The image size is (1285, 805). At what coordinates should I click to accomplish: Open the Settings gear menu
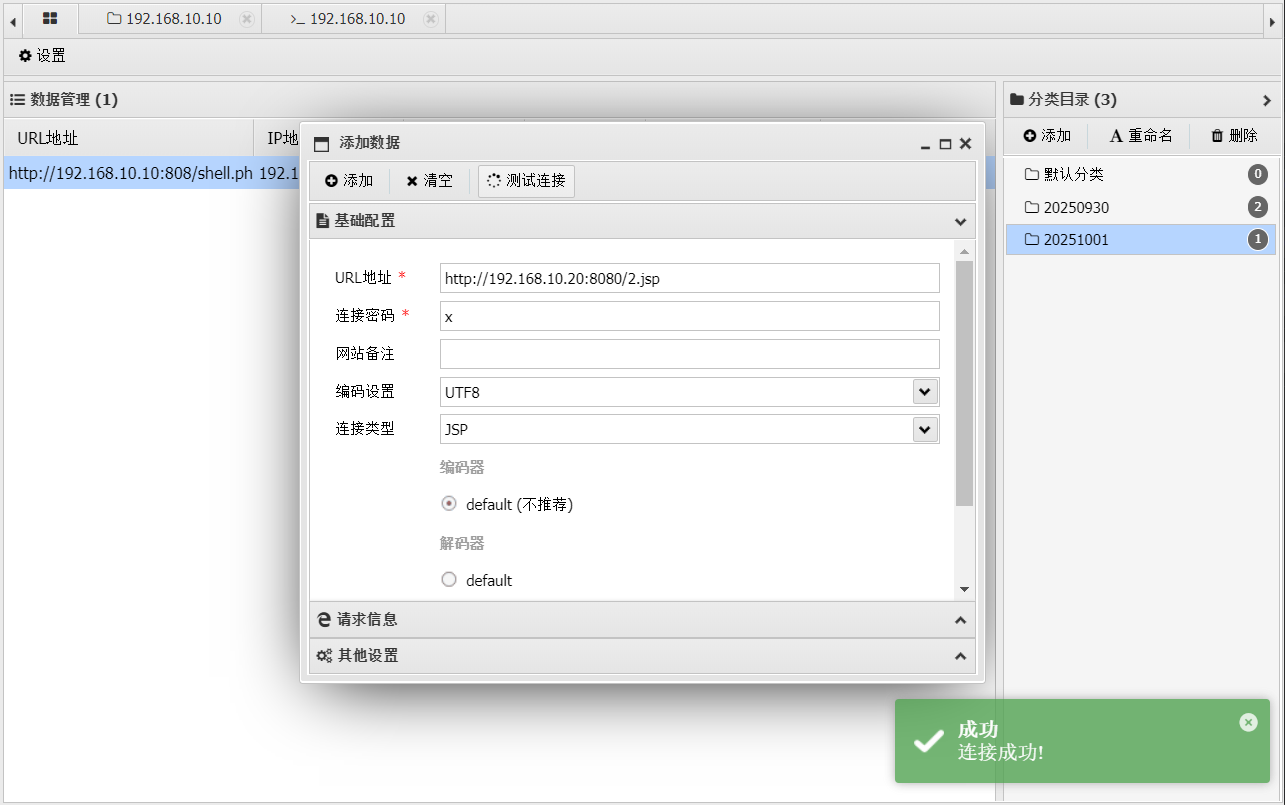pos(42,56)
